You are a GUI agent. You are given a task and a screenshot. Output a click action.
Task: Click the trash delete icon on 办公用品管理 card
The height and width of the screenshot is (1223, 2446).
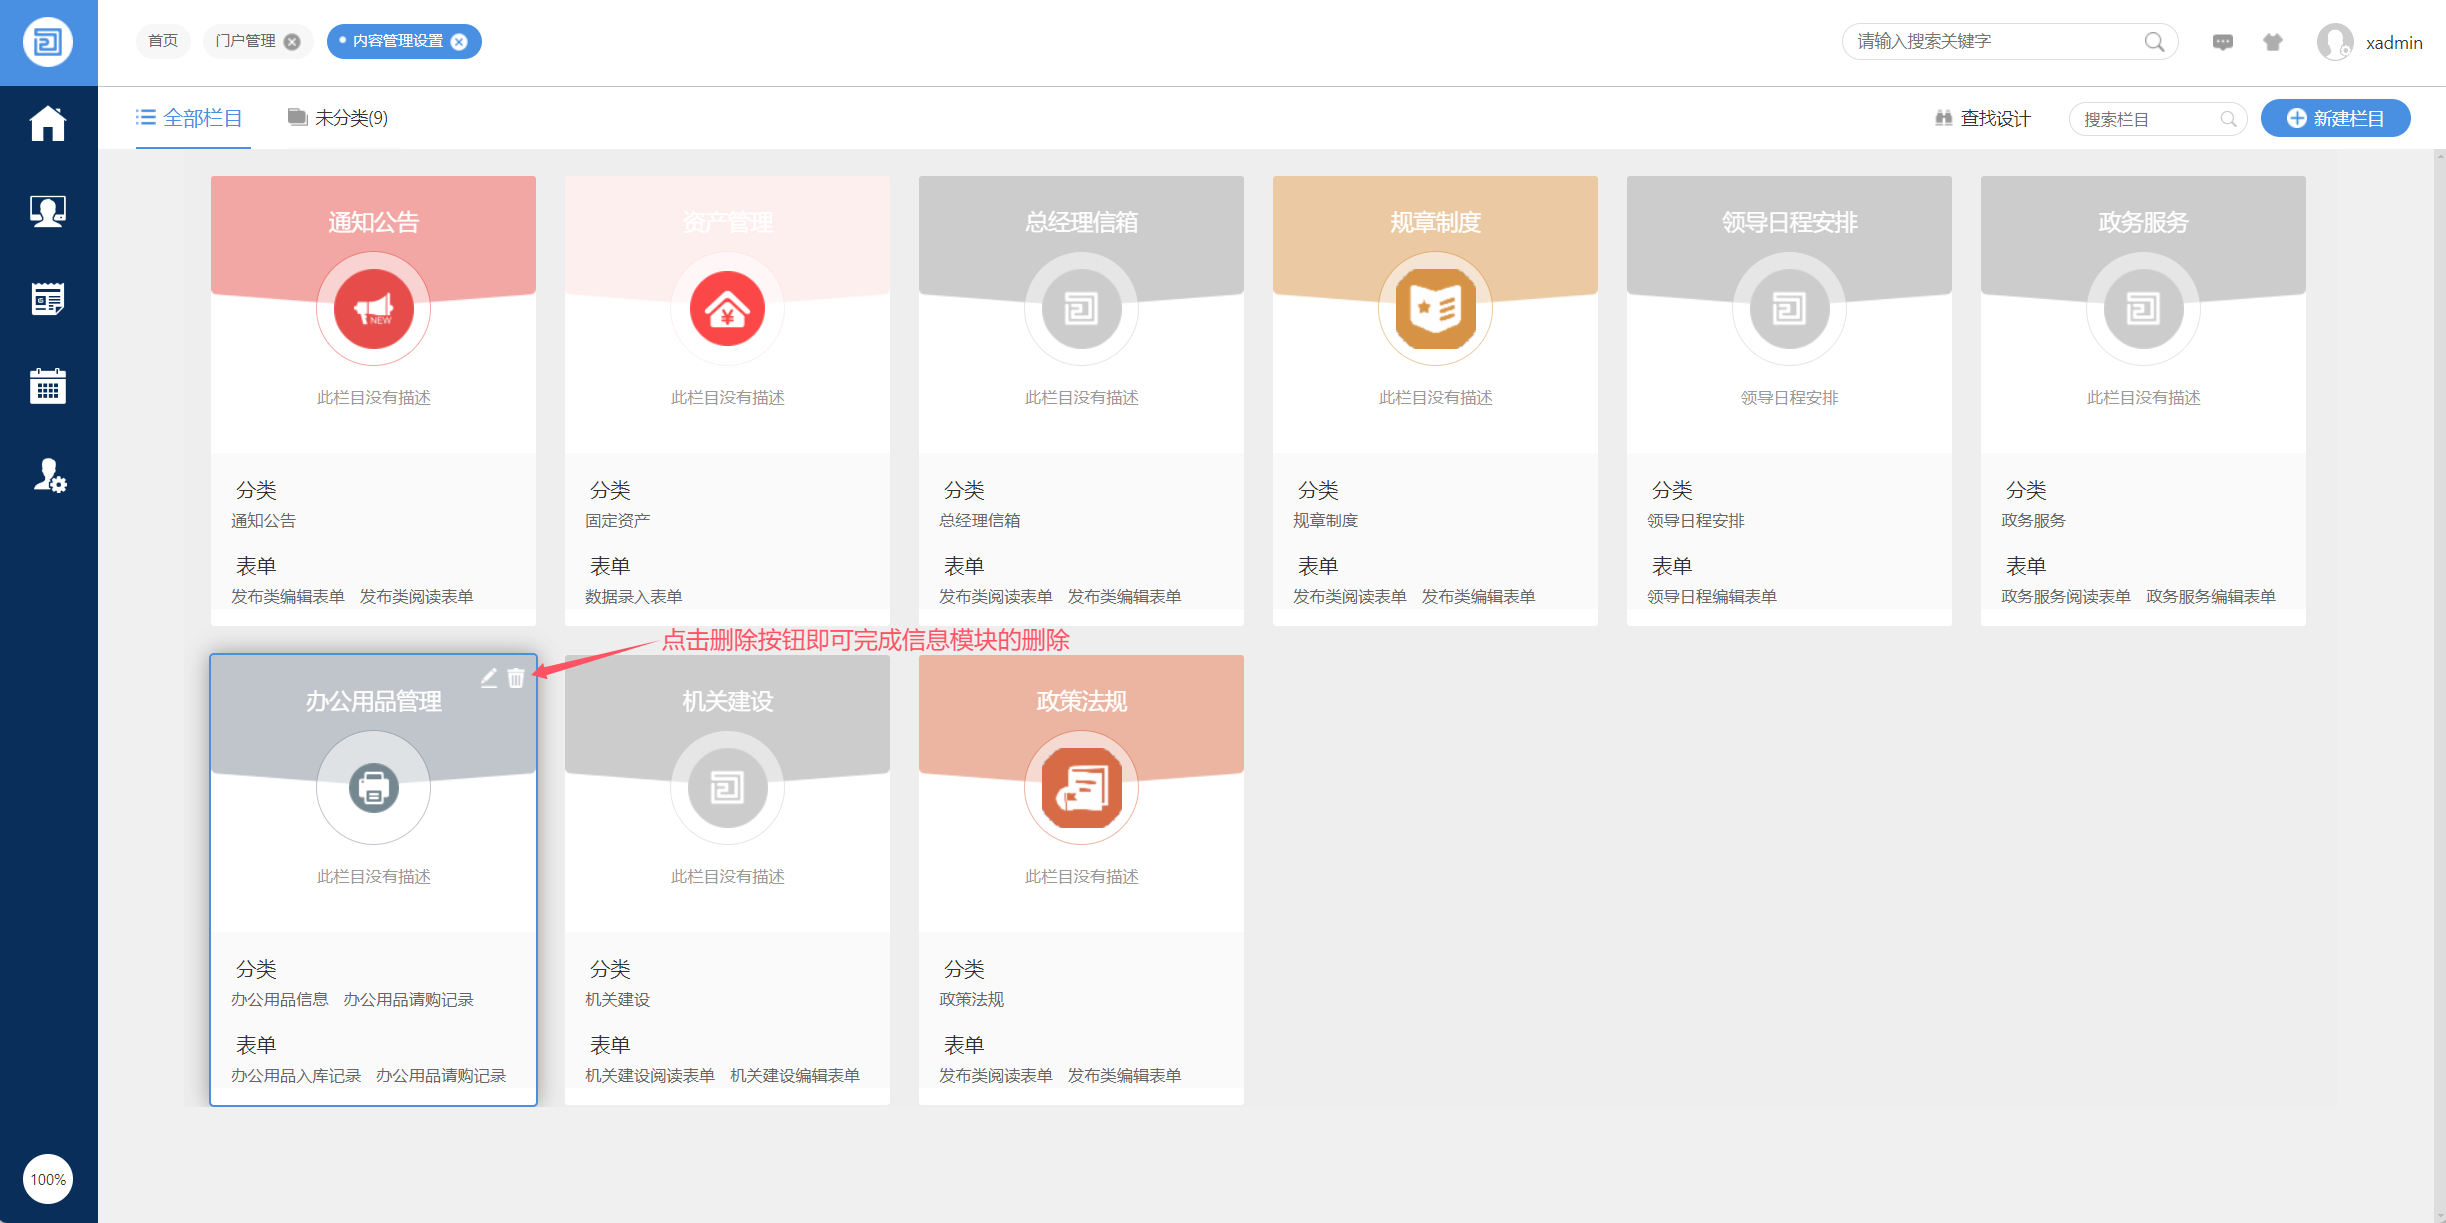[516, 678]
